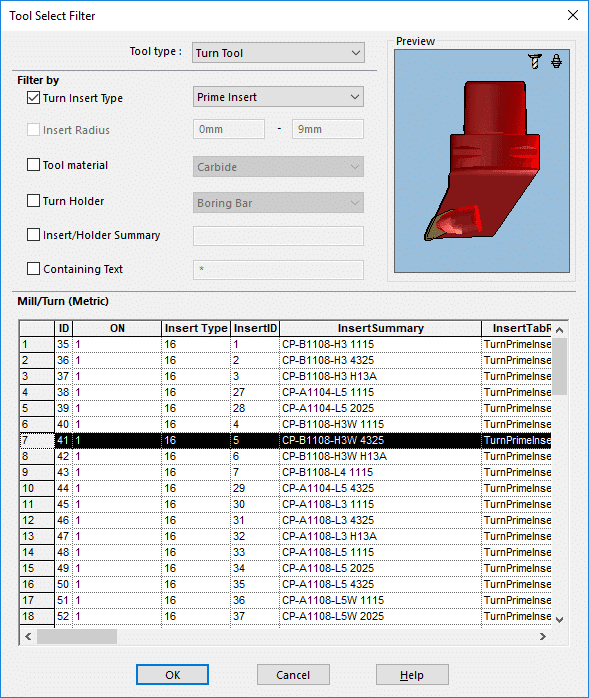589x698 pixels.
Task: Select row CP-A1108-L5W 2025
Action: (285, 617)
